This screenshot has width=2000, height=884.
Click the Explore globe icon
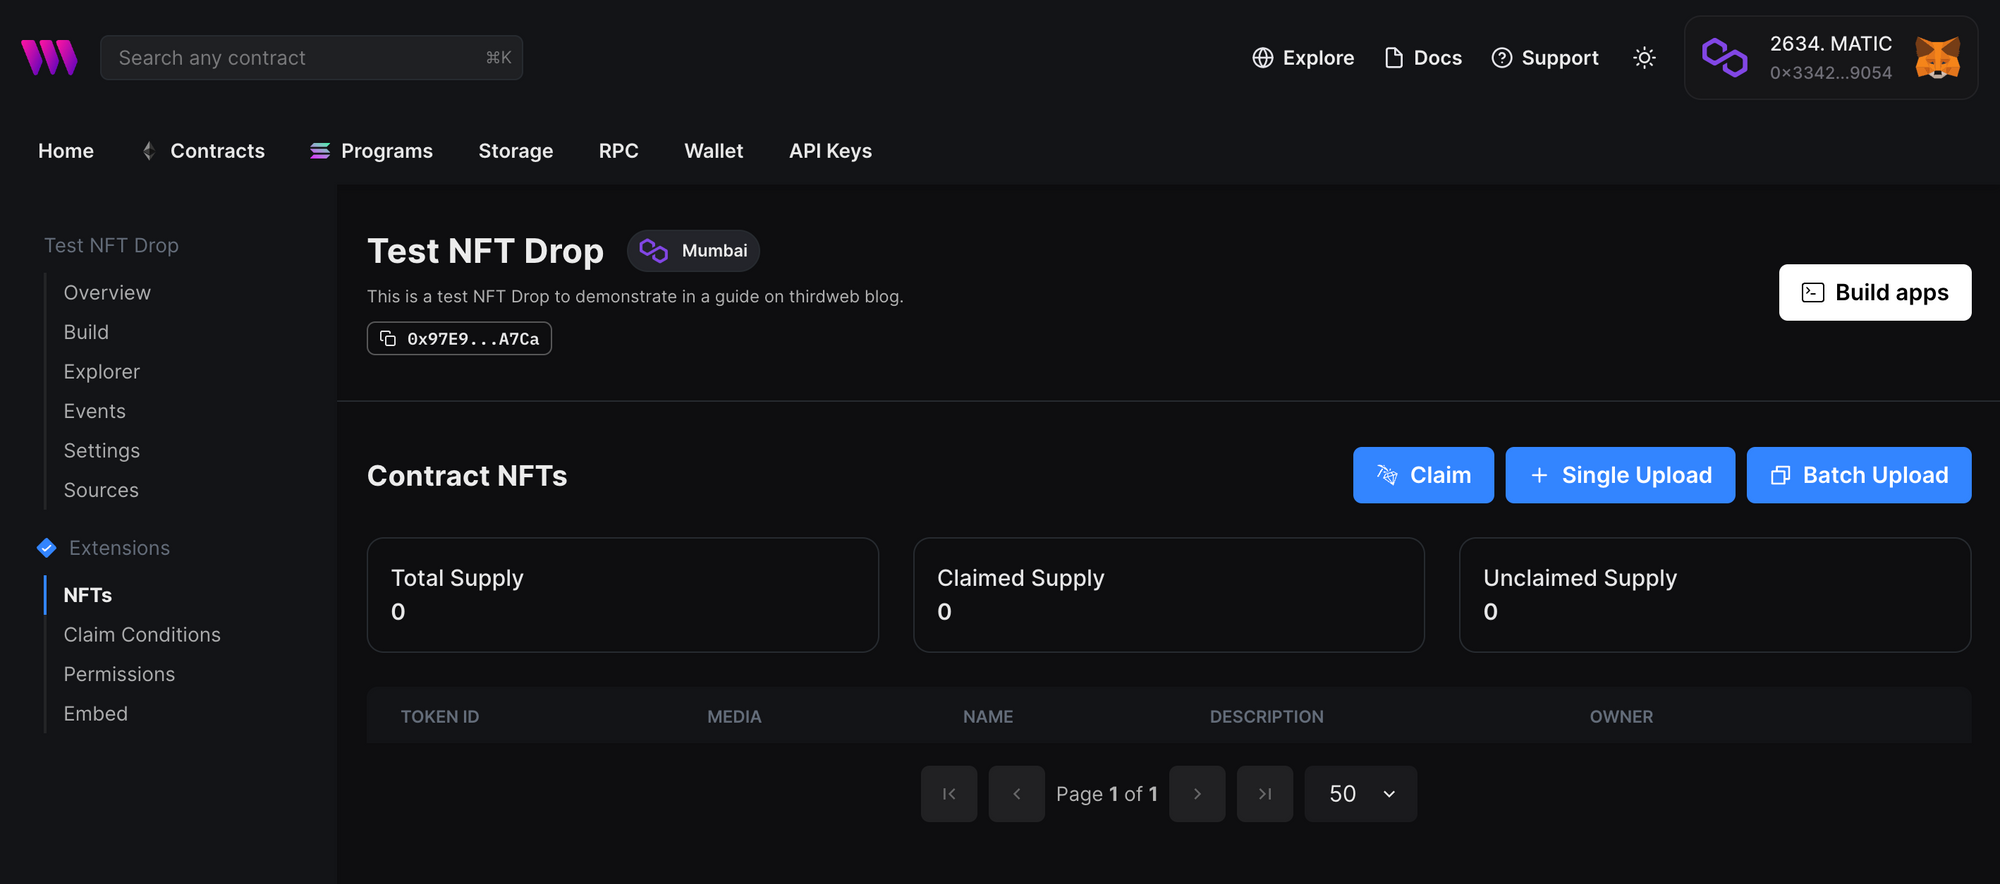coord(1263,58)
